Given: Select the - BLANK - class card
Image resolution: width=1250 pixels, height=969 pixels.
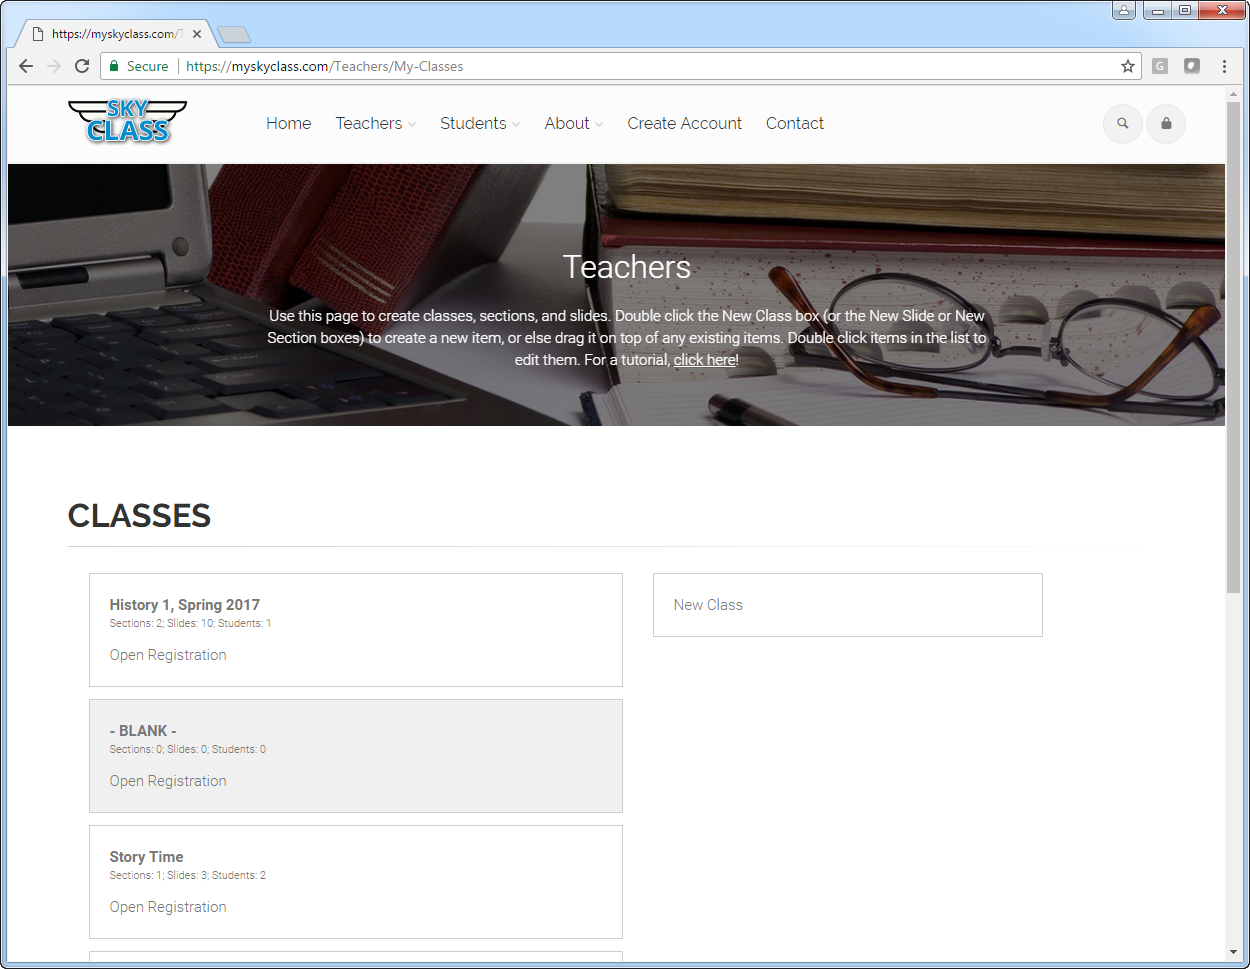Looking at the screenshot, I should tap(356, 756).
